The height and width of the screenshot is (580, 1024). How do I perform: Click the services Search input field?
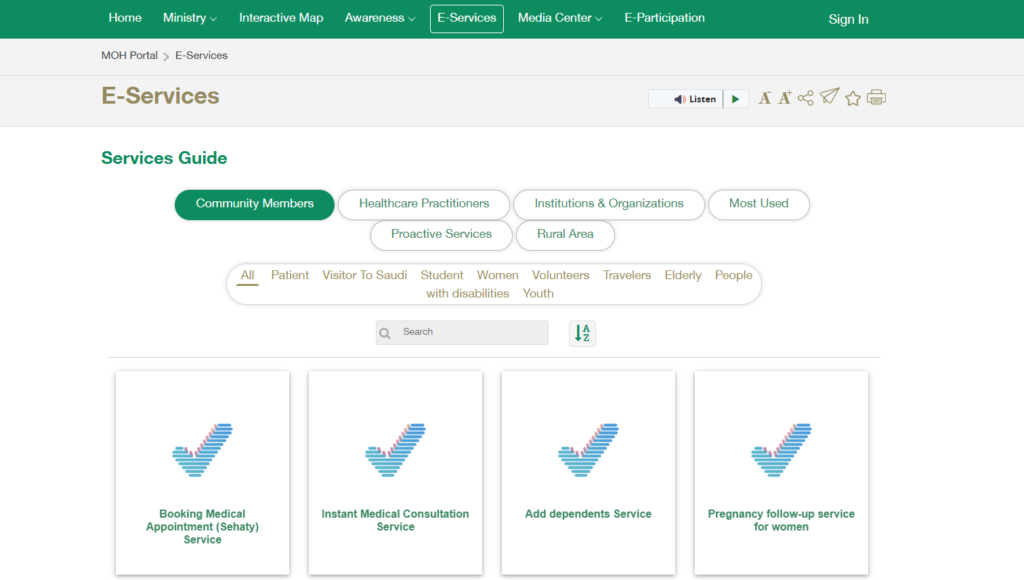(470, 332)
